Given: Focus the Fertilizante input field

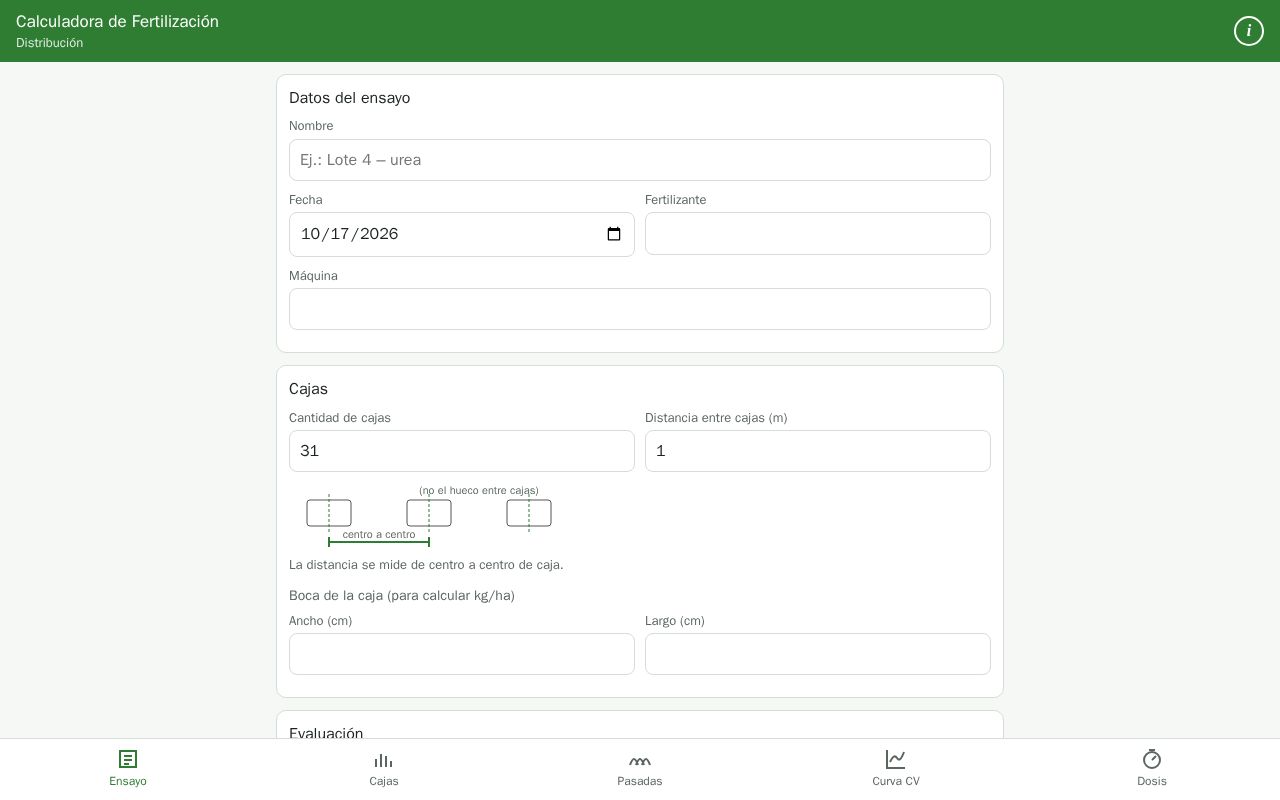Looking at the screenshot, I should (x=818, y=234).
